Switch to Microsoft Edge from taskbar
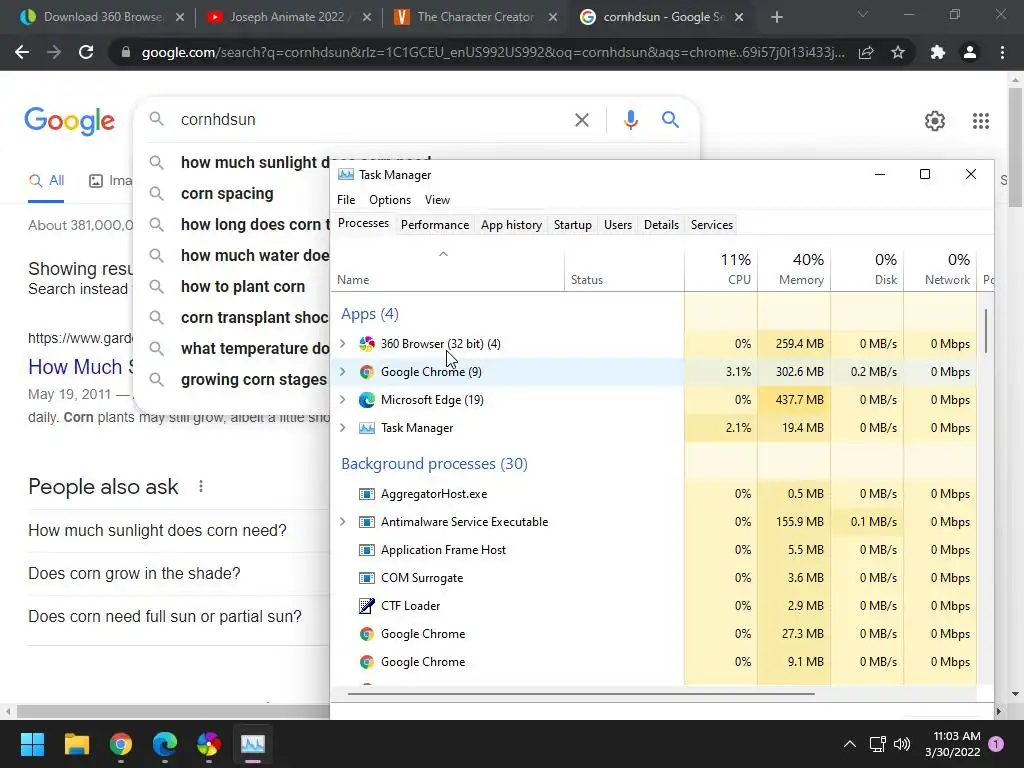 [x=165, y=744]
